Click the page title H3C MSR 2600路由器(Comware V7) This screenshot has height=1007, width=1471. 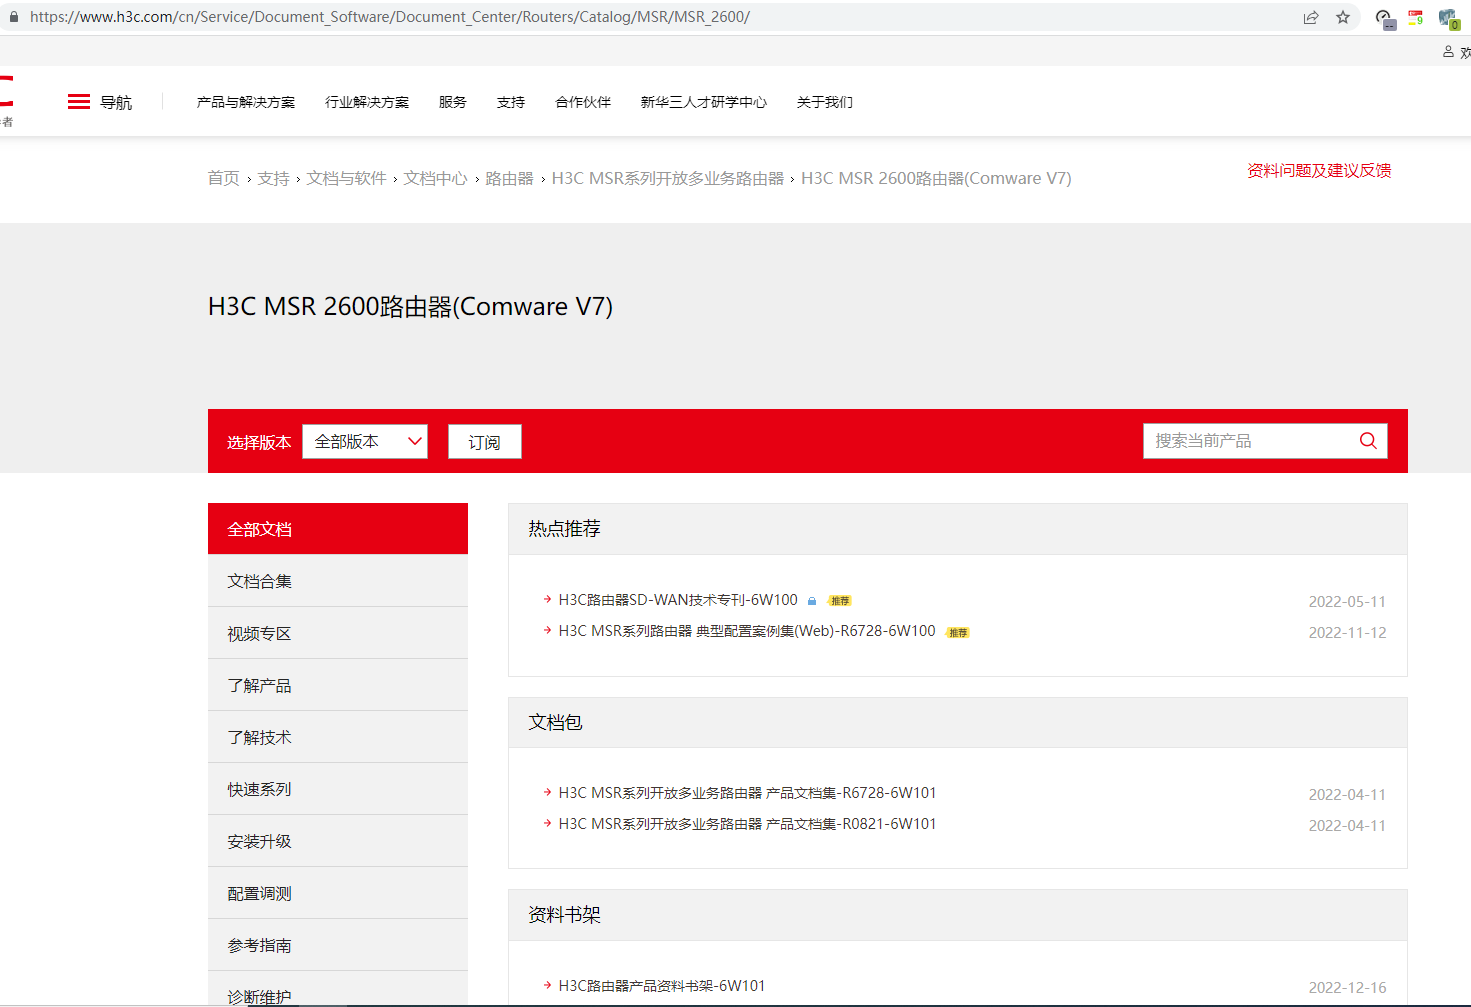(410, 306)
